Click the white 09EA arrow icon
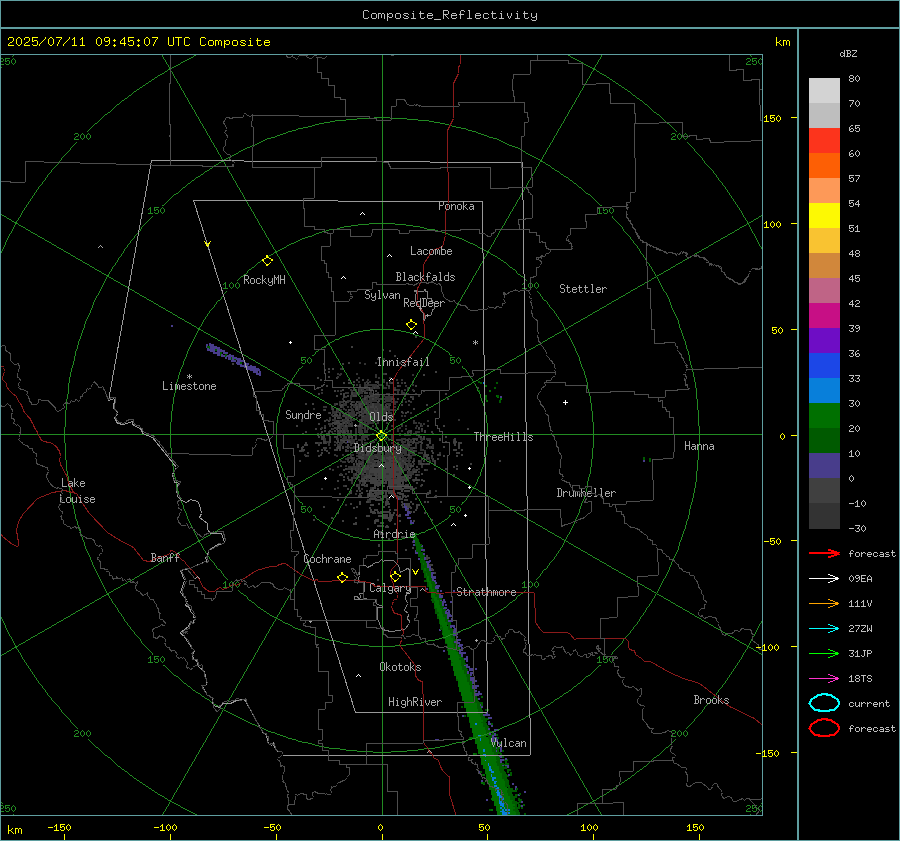This screenshot has width=900, height=841. click(824, 579)
